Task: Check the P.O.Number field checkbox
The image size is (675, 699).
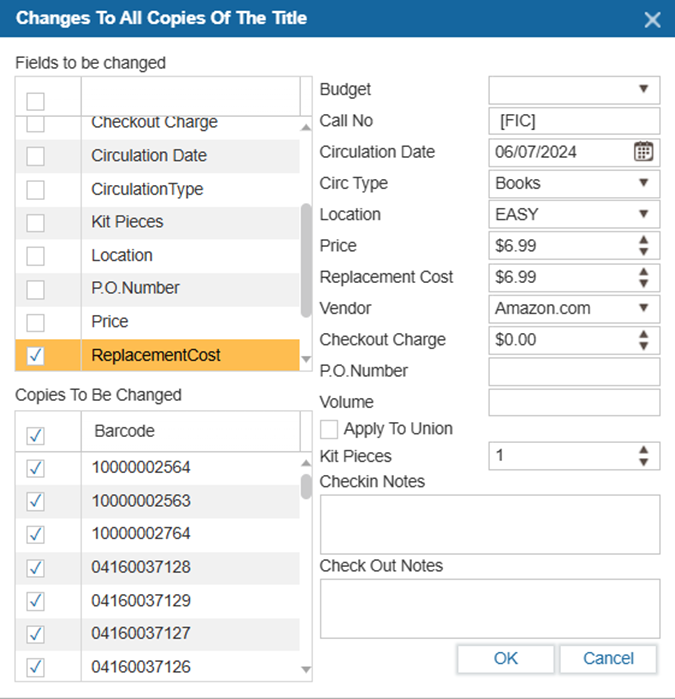Action: pyautogui.click(x=35, y=290)
